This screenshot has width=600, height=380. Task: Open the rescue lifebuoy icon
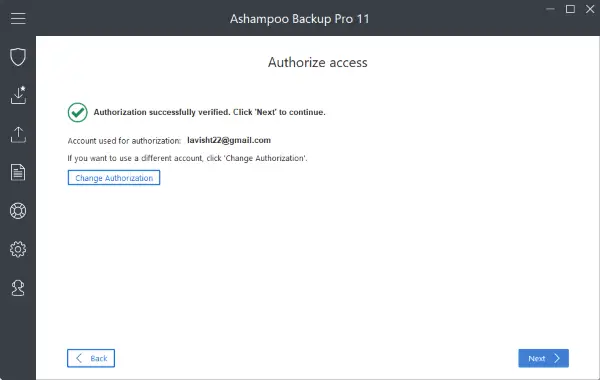(18, 211)
